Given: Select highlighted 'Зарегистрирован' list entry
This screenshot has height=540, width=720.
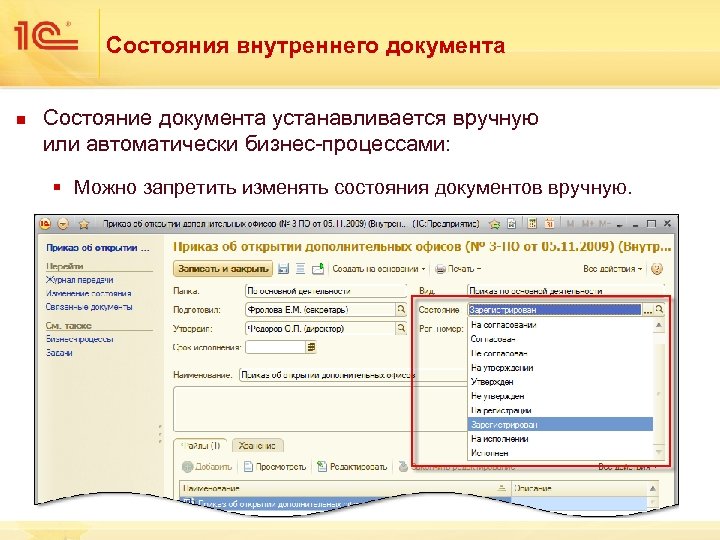Looking at the screenshot, I should (560, 424).
